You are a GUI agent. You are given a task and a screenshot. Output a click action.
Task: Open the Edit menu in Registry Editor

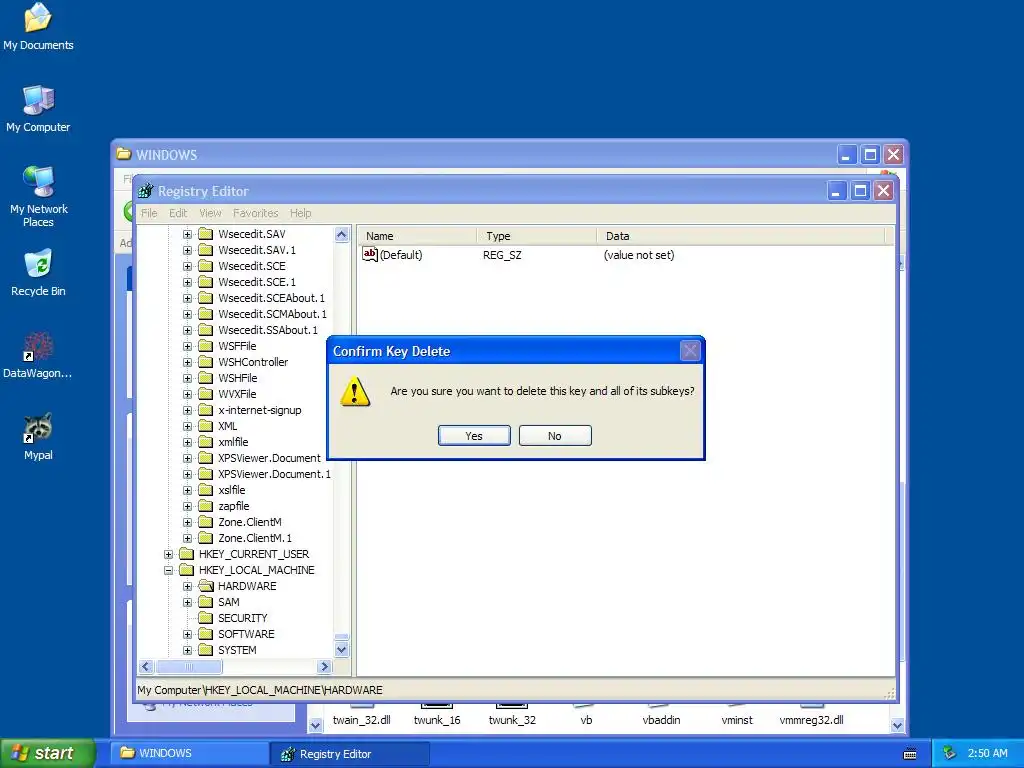pyautogui.click(x=178, y=213)
